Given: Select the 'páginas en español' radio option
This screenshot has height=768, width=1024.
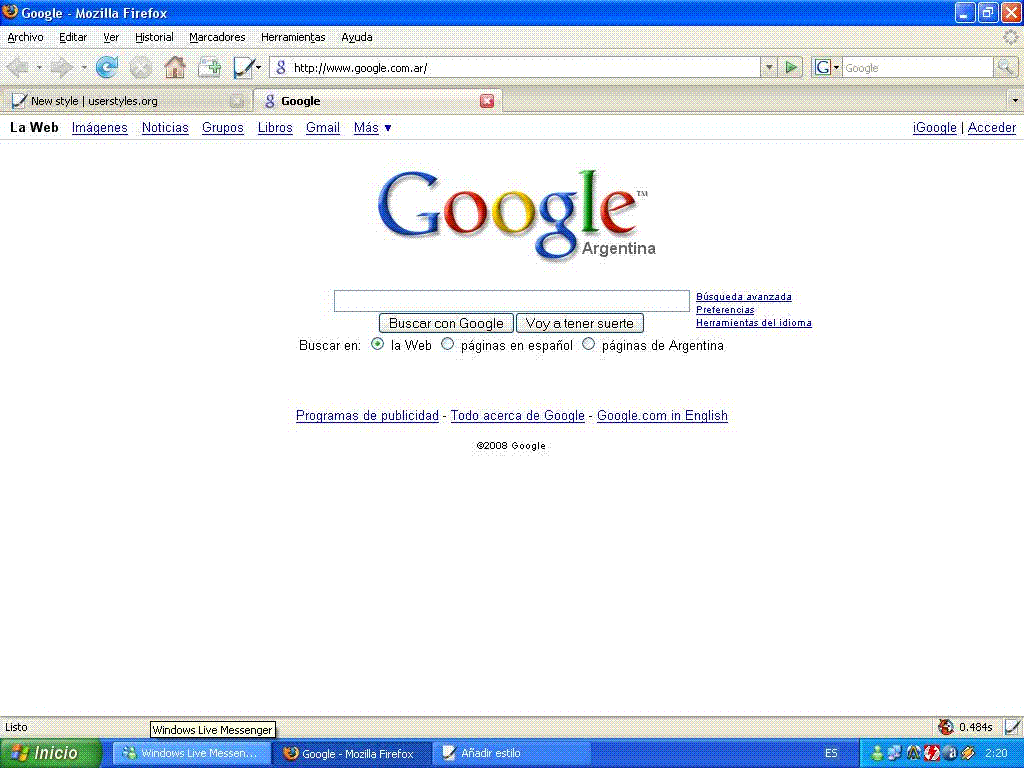Looking at the screenshot, I should tap(447, 344).
